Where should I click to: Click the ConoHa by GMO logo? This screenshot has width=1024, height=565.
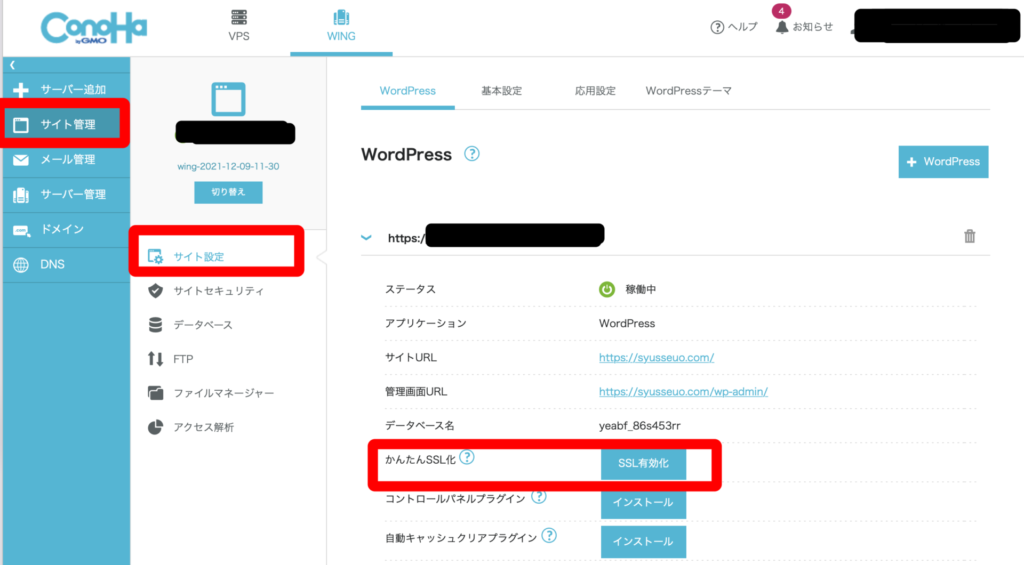94,28
